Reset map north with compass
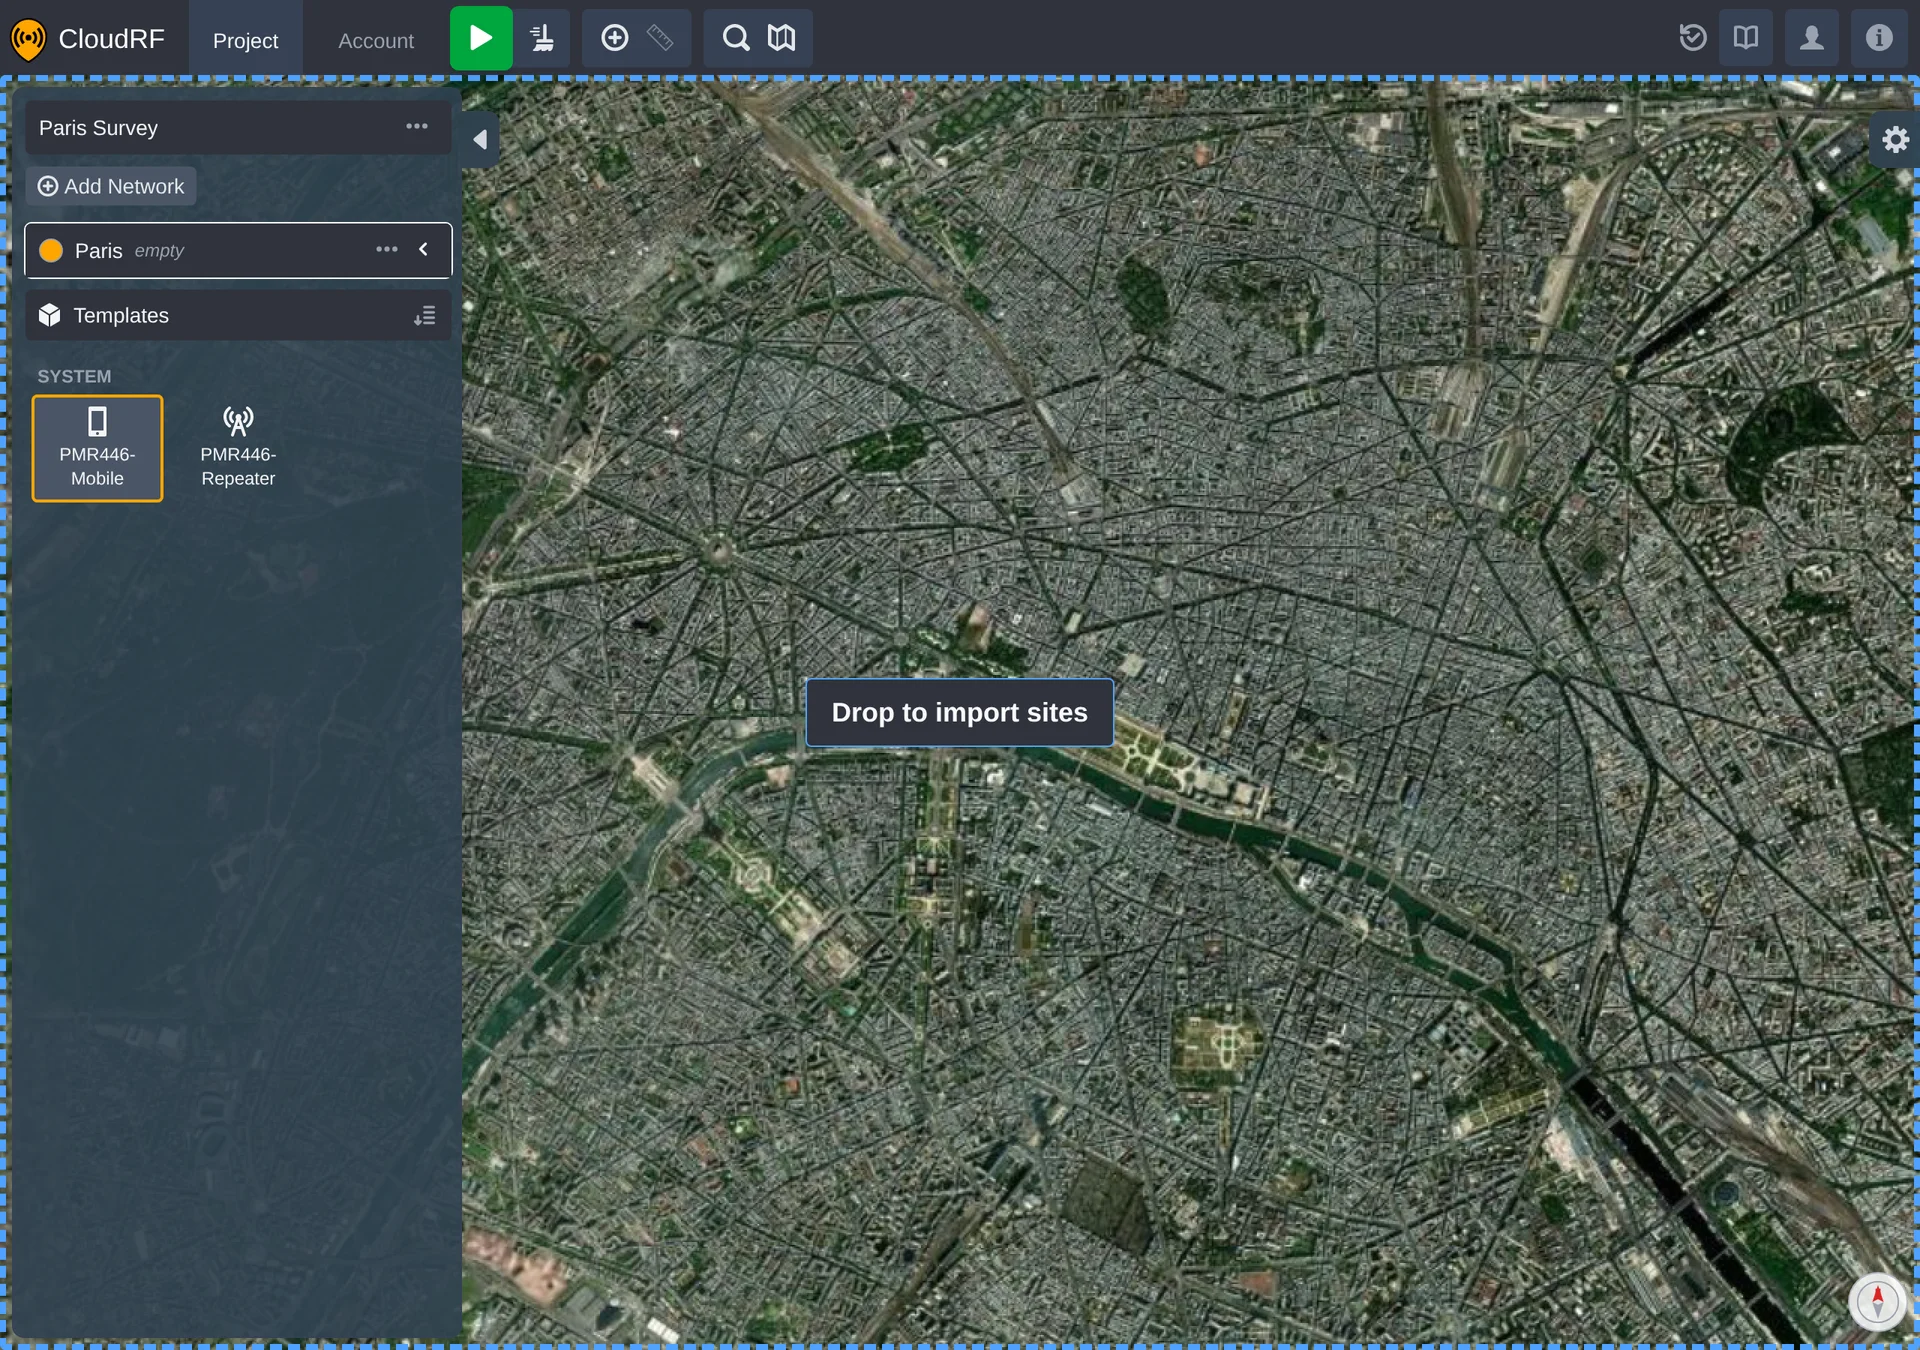Viewport: 1920px width, 1350px height. click(1877, 1301)
